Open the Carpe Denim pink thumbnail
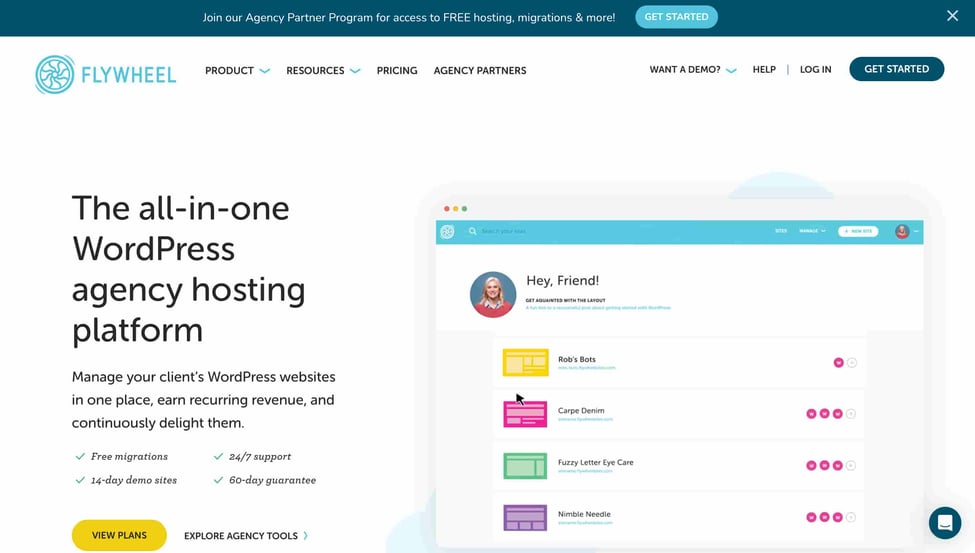 pos(525,414)
